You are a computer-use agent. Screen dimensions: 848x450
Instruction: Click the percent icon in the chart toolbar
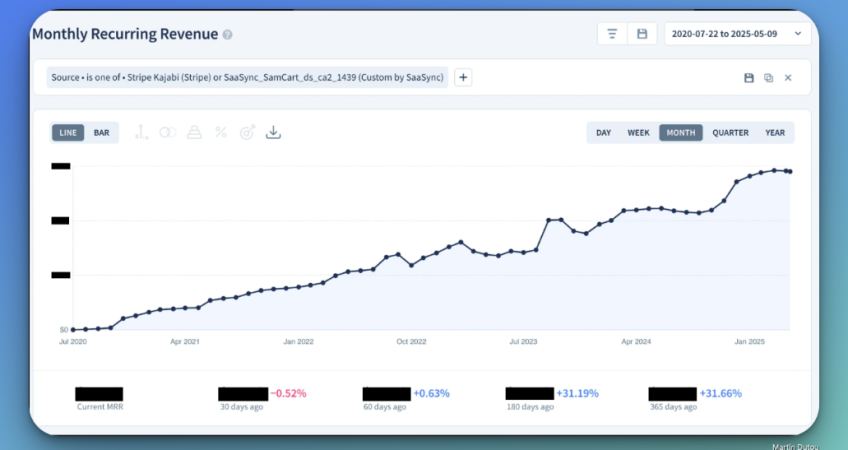point(221,132)
